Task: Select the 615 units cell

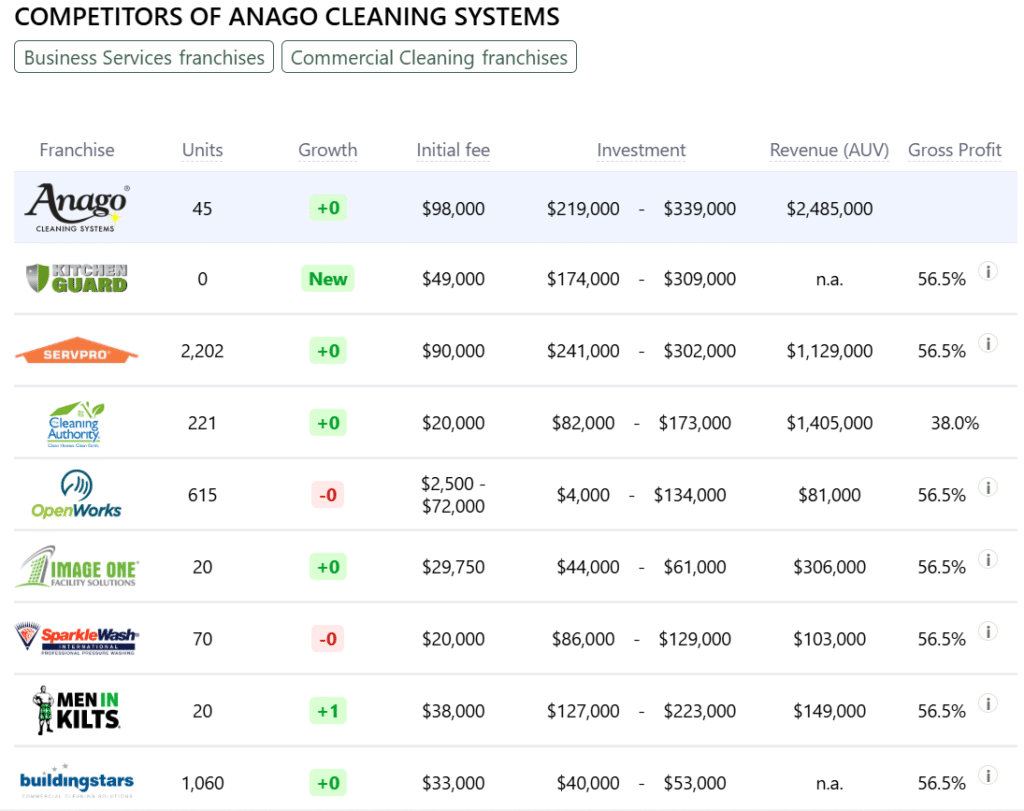Action: tap(202, 495)
